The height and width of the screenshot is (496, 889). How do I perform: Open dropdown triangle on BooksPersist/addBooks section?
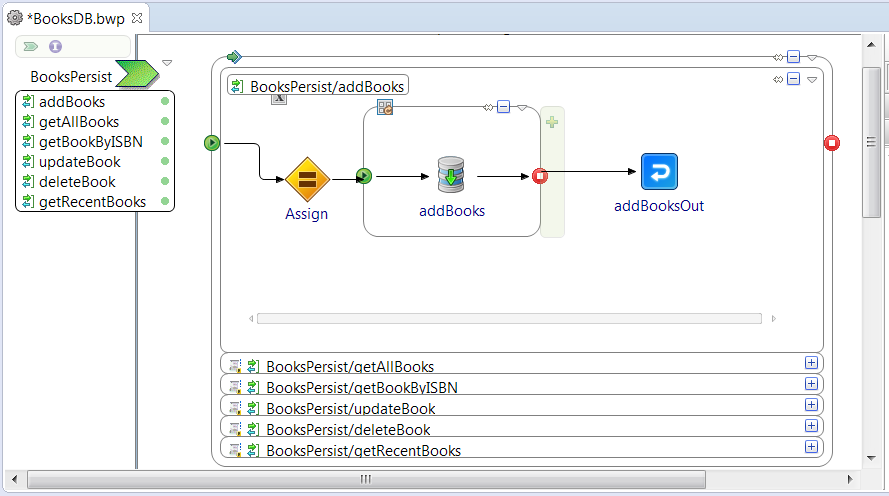click(812, 80)
